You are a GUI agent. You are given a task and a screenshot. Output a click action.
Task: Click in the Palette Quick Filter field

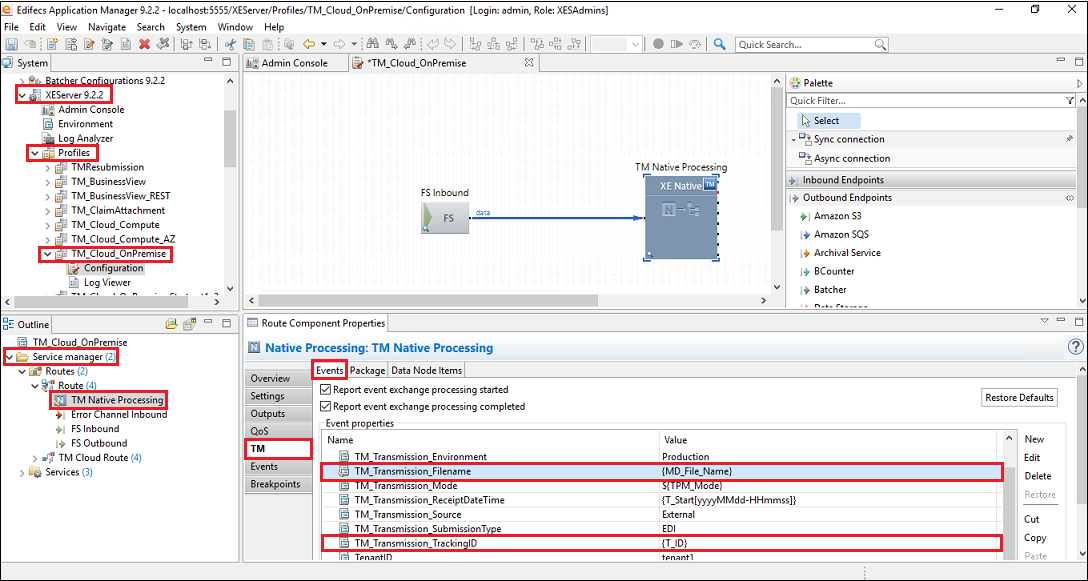[925, 101]
